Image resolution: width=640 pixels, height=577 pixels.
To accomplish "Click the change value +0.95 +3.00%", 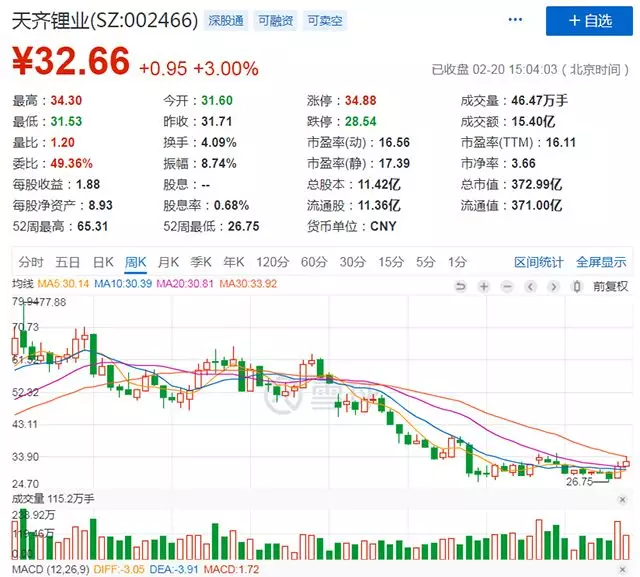I will click(199, 69).
